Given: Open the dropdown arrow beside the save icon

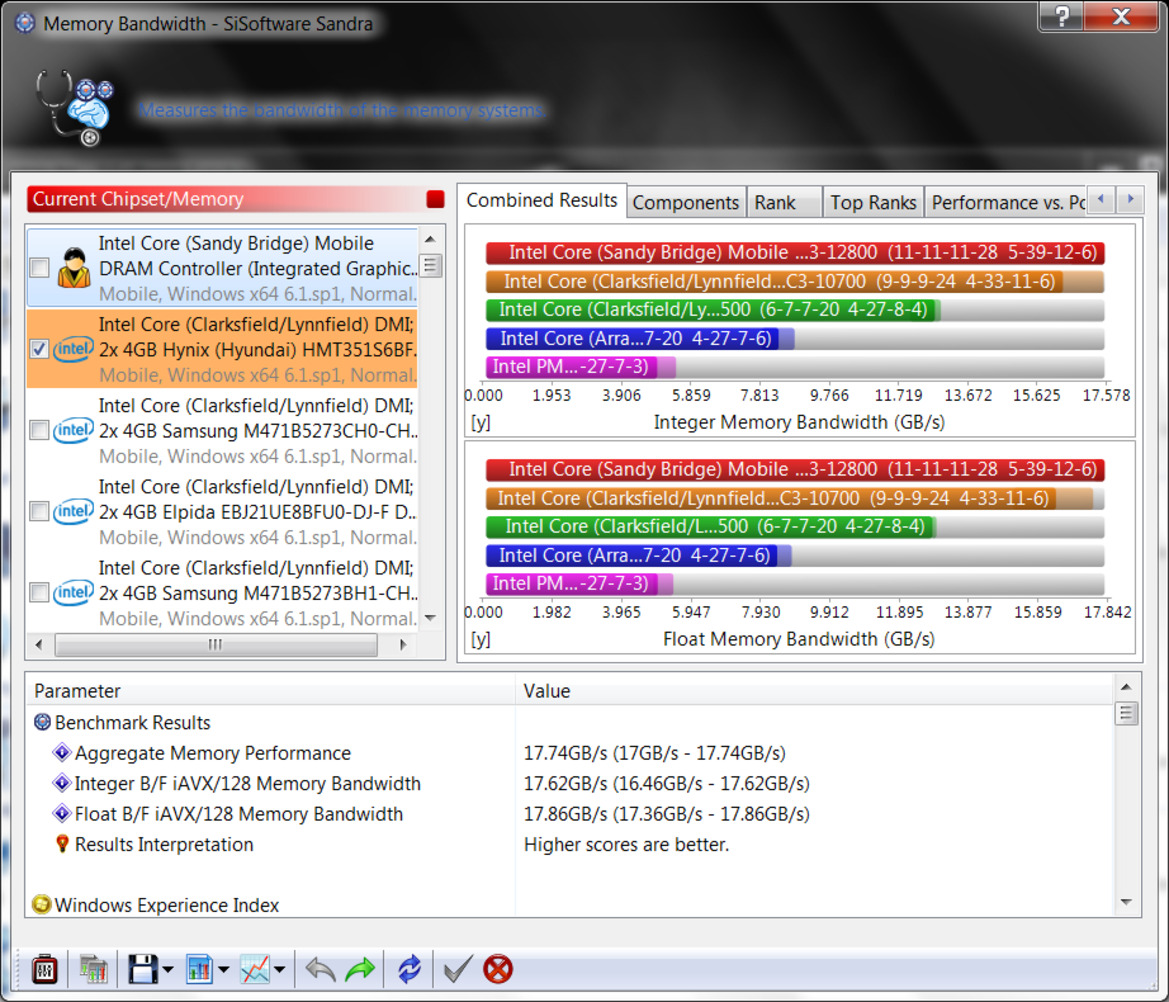Looking at the screenshot, I should pyautogui.click(x=168, y=970).
